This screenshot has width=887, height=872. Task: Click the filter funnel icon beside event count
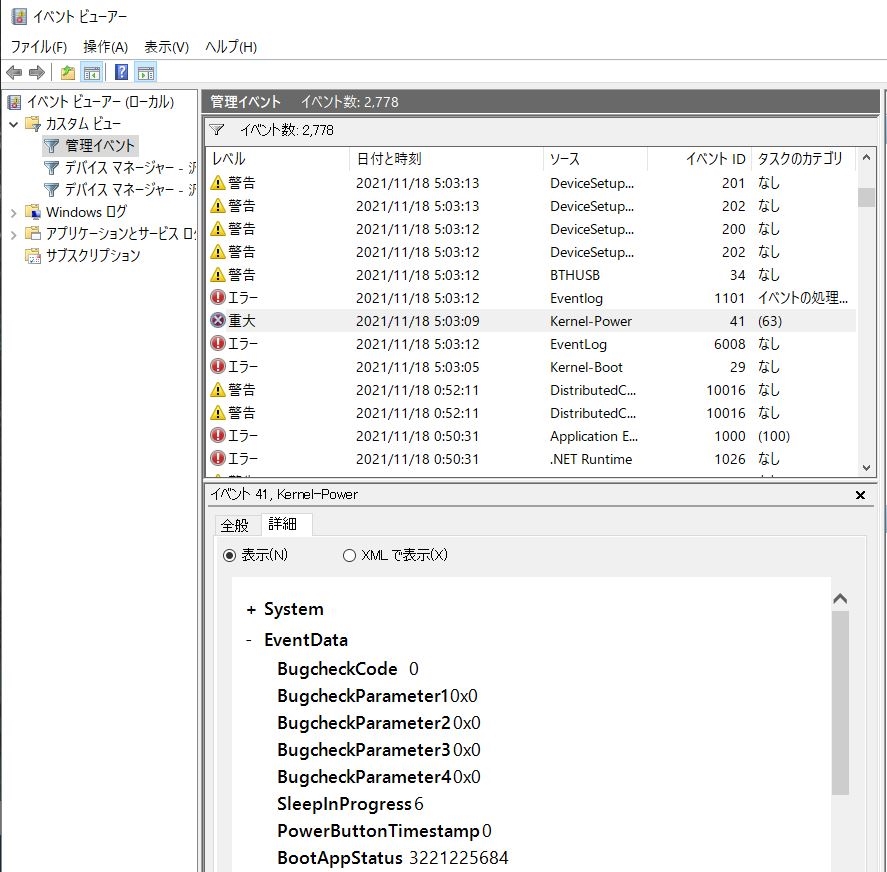[217, 130]
